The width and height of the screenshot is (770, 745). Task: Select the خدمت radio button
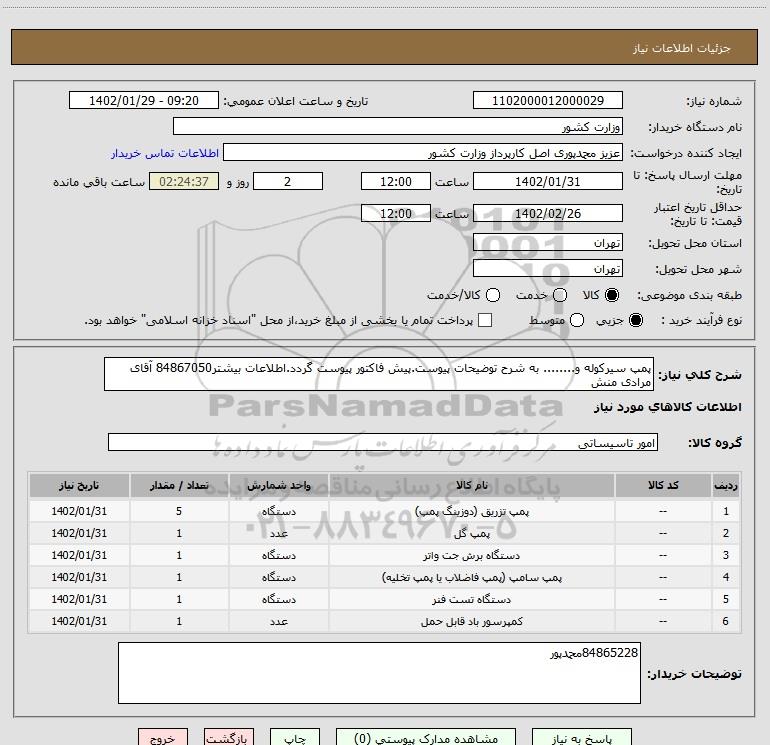(560, 295)
